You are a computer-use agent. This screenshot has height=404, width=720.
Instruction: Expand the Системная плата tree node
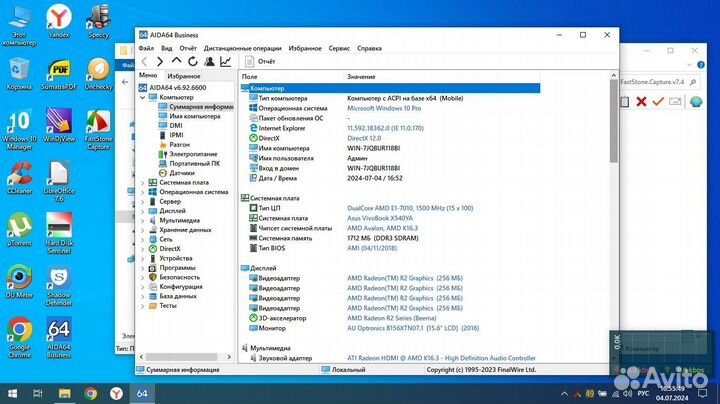click(x=142, y=182)
